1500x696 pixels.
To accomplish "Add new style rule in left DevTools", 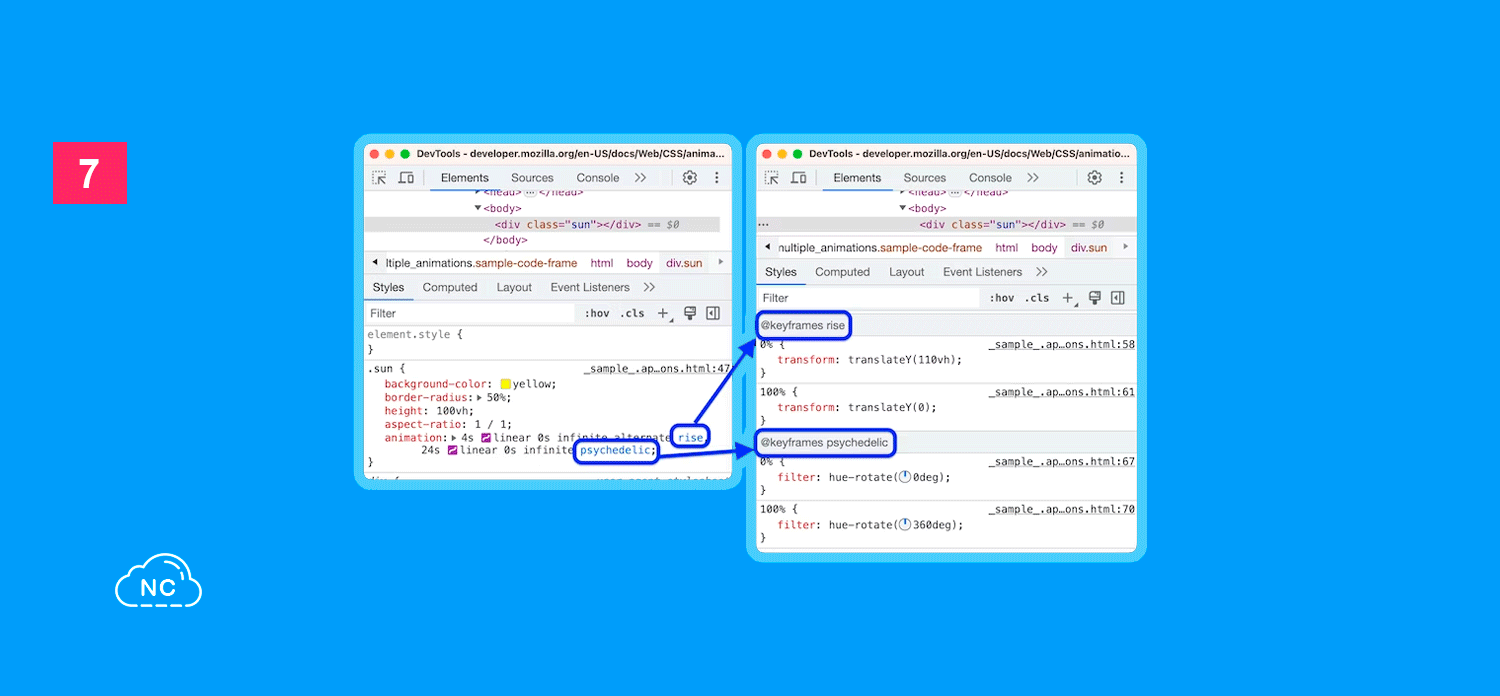I will [x=663, y=314].
